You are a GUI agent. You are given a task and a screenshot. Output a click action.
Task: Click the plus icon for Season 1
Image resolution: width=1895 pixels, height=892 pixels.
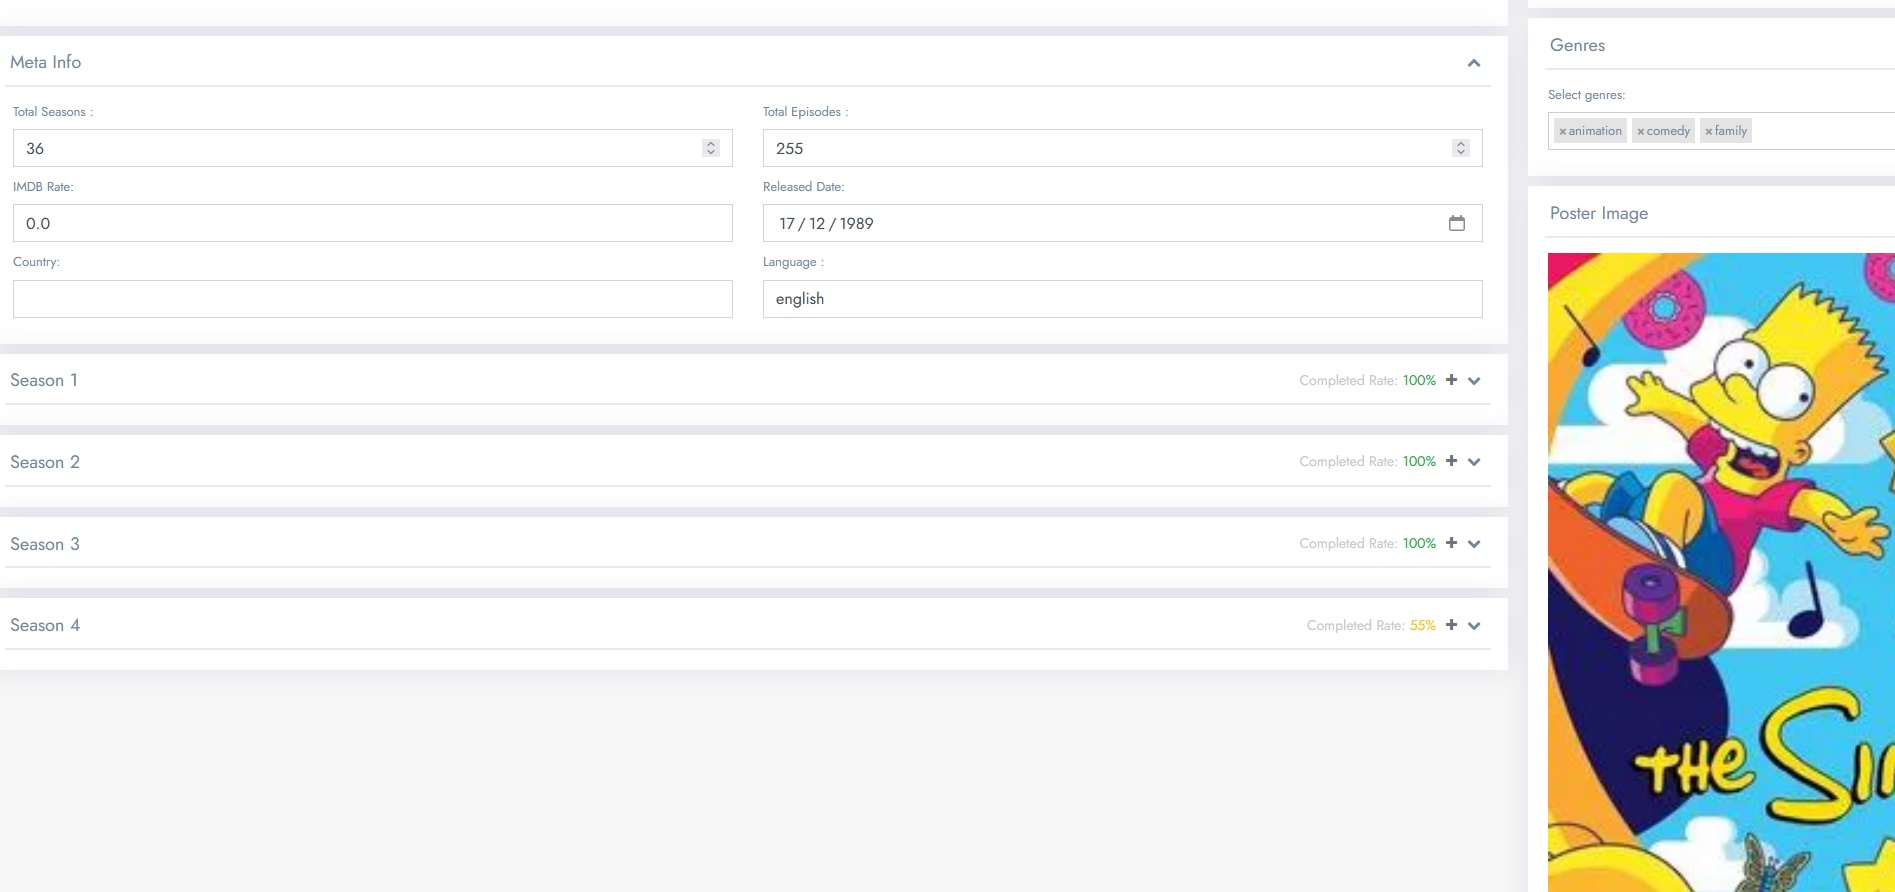[1451, 380]
